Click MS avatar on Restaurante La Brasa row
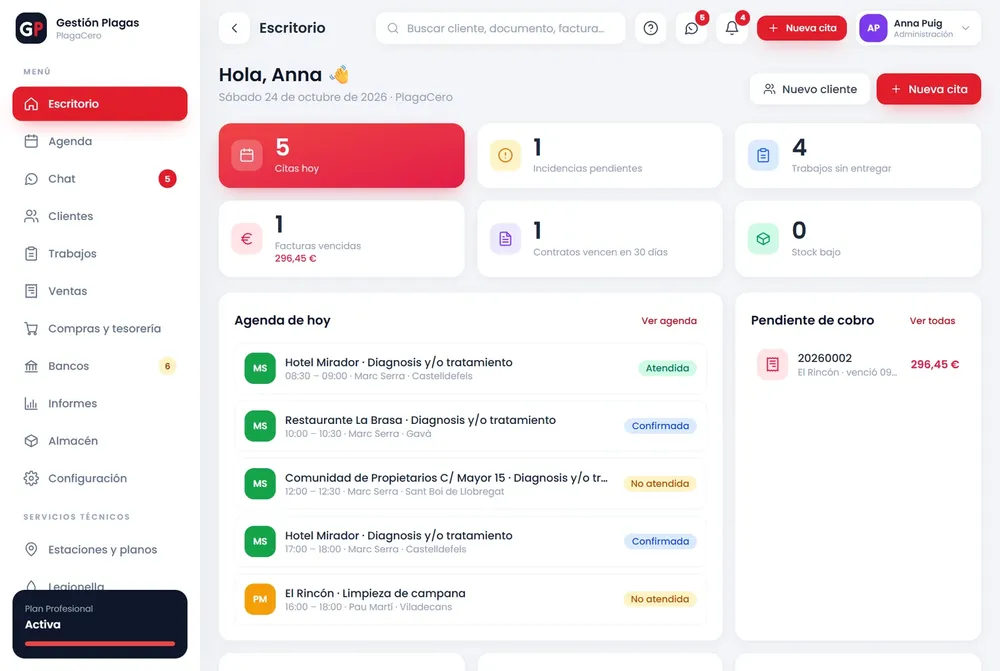The image size is (1000, 671). [x=260, y=426]
